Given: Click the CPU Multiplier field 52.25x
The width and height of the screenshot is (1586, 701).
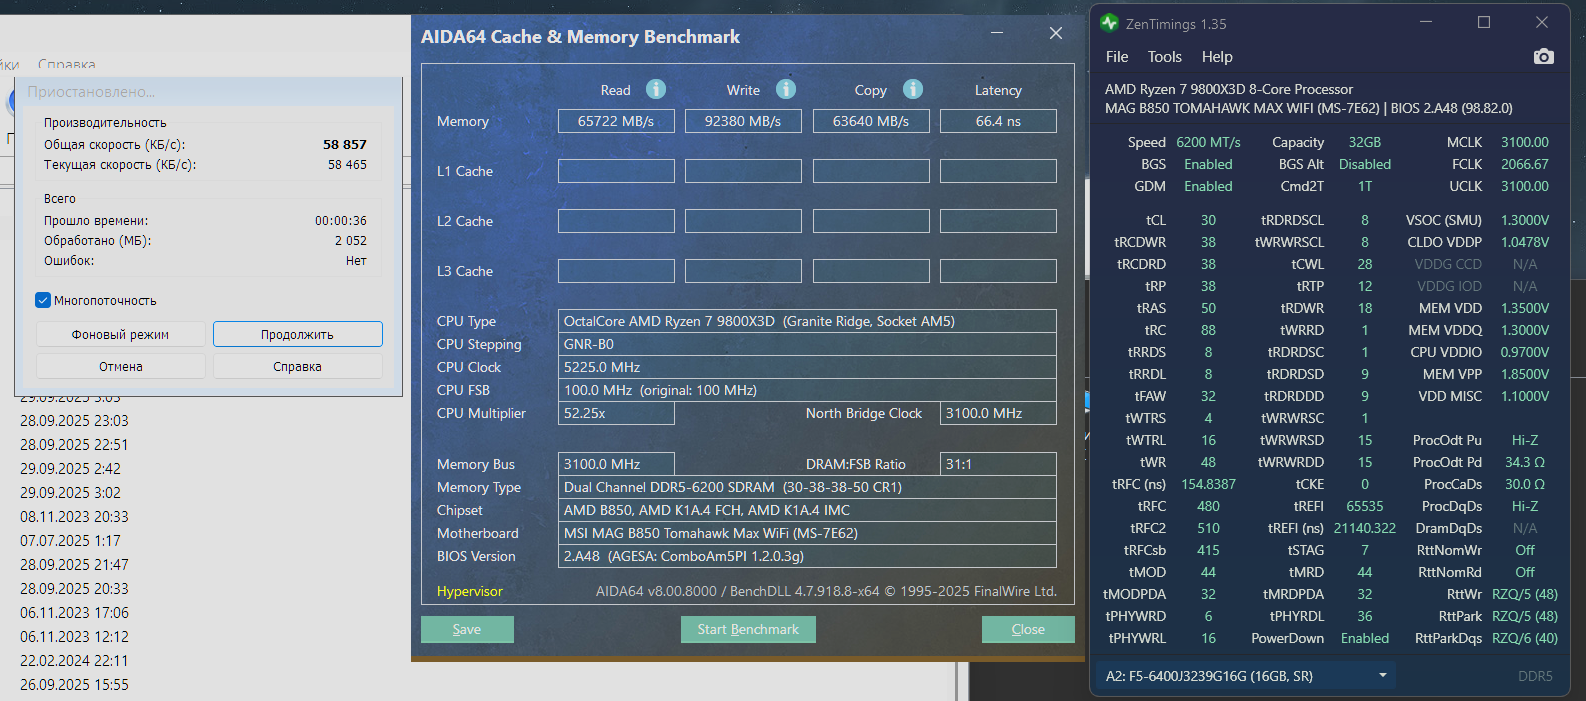Looking at the screenshot, I should coord(616,413).
